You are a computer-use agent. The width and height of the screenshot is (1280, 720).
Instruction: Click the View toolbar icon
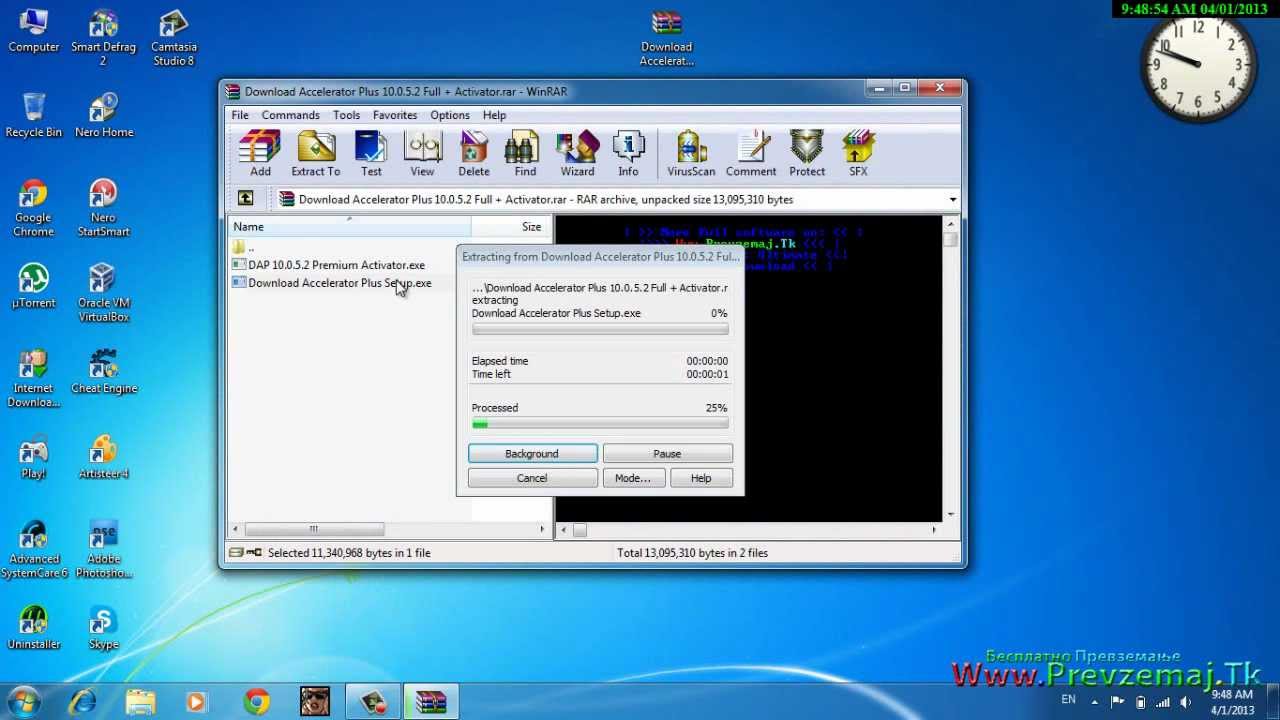click(x=422, y=154)
